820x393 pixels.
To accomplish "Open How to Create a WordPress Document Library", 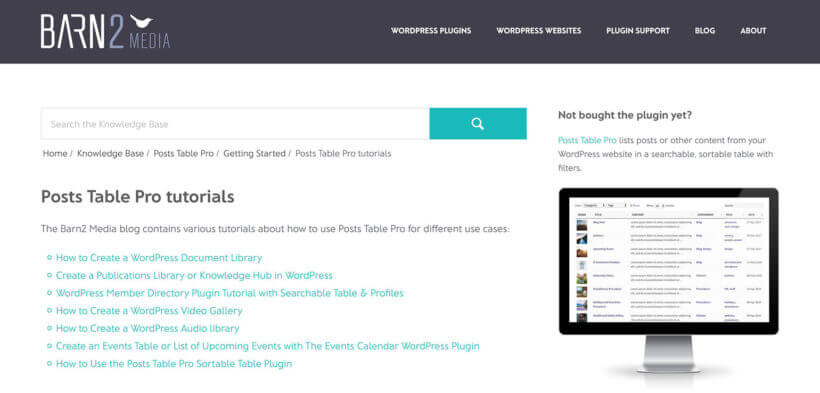I will point(159,258).
